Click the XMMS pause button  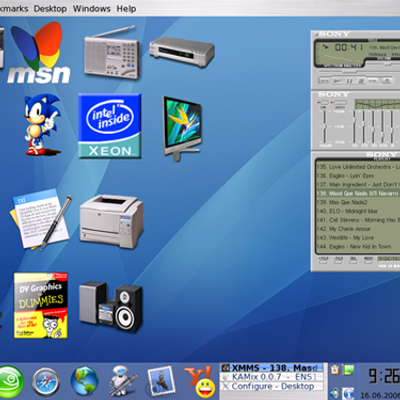click(x=350, y=81)
